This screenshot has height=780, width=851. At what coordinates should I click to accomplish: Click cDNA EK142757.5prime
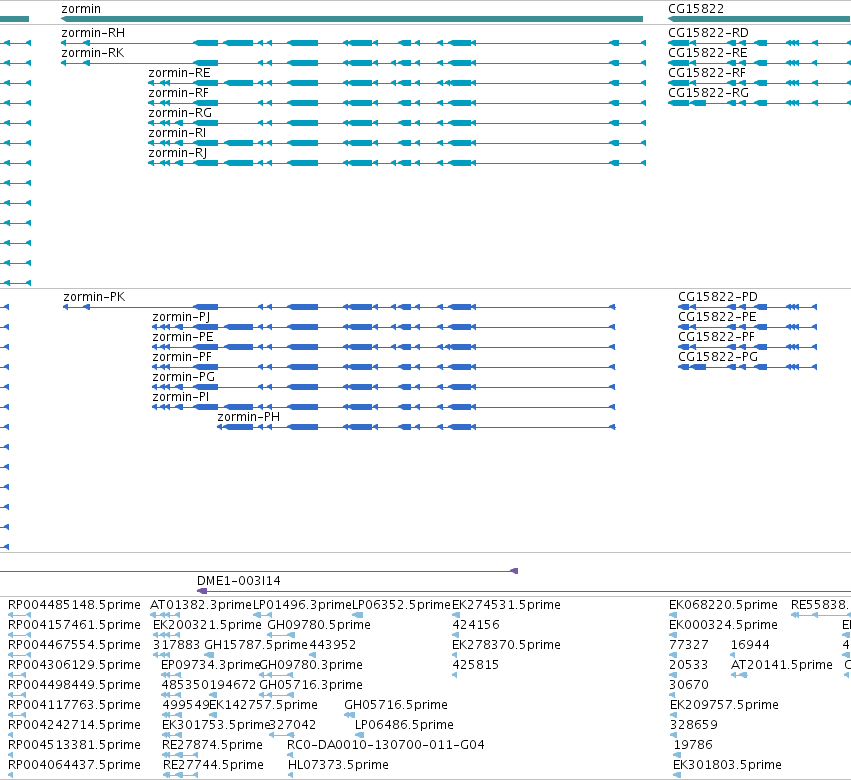pos(263,705)
